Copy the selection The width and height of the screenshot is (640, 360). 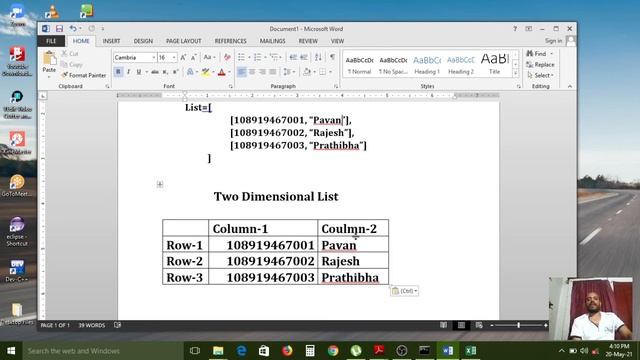[x=71, y=64]
